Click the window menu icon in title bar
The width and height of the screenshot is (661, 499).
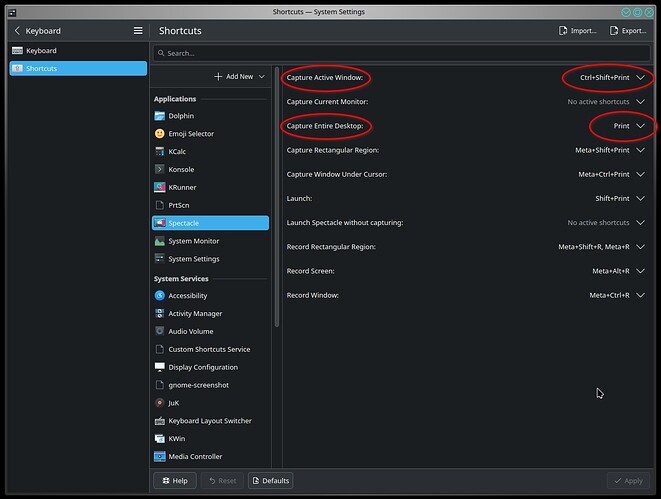tap(12, 12)
